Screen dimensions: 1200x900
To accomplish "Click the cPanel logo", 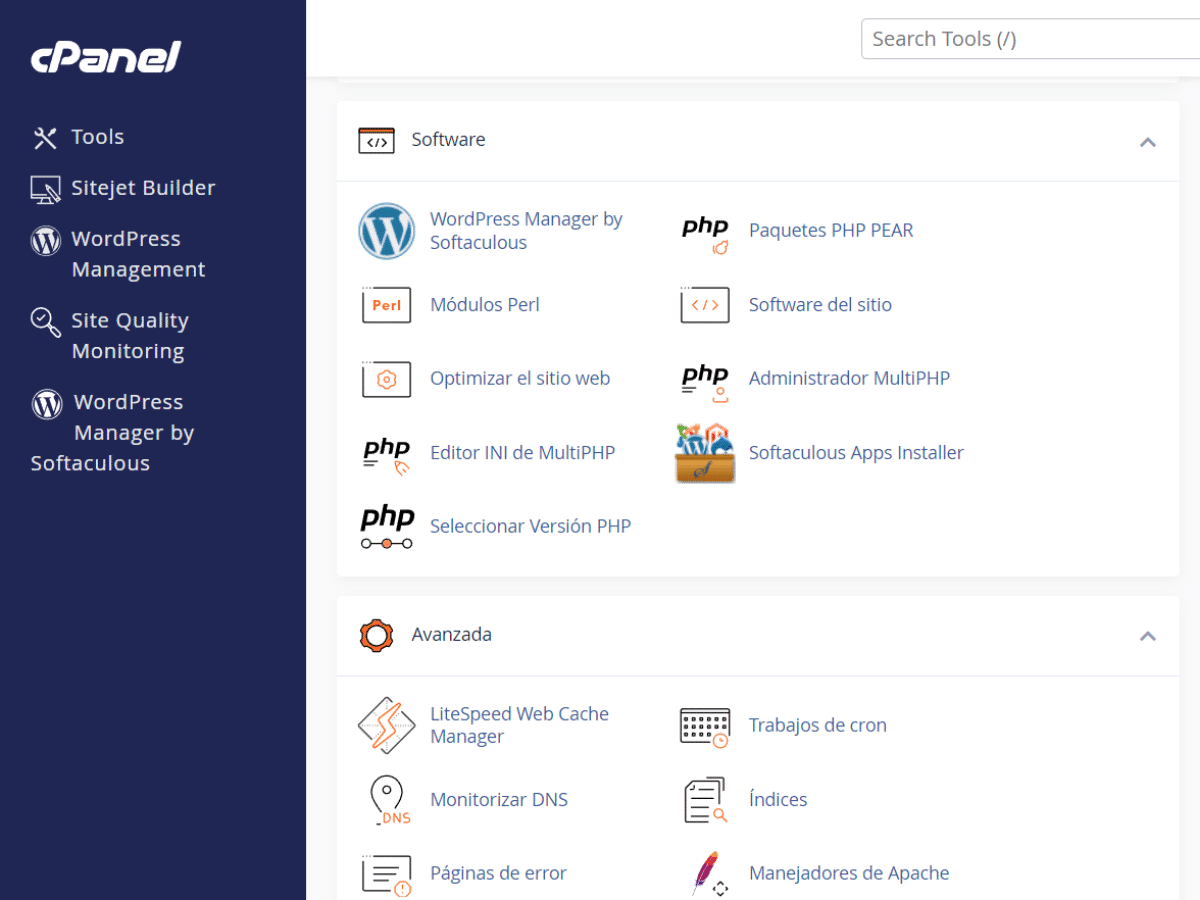I will pos(105,57).
